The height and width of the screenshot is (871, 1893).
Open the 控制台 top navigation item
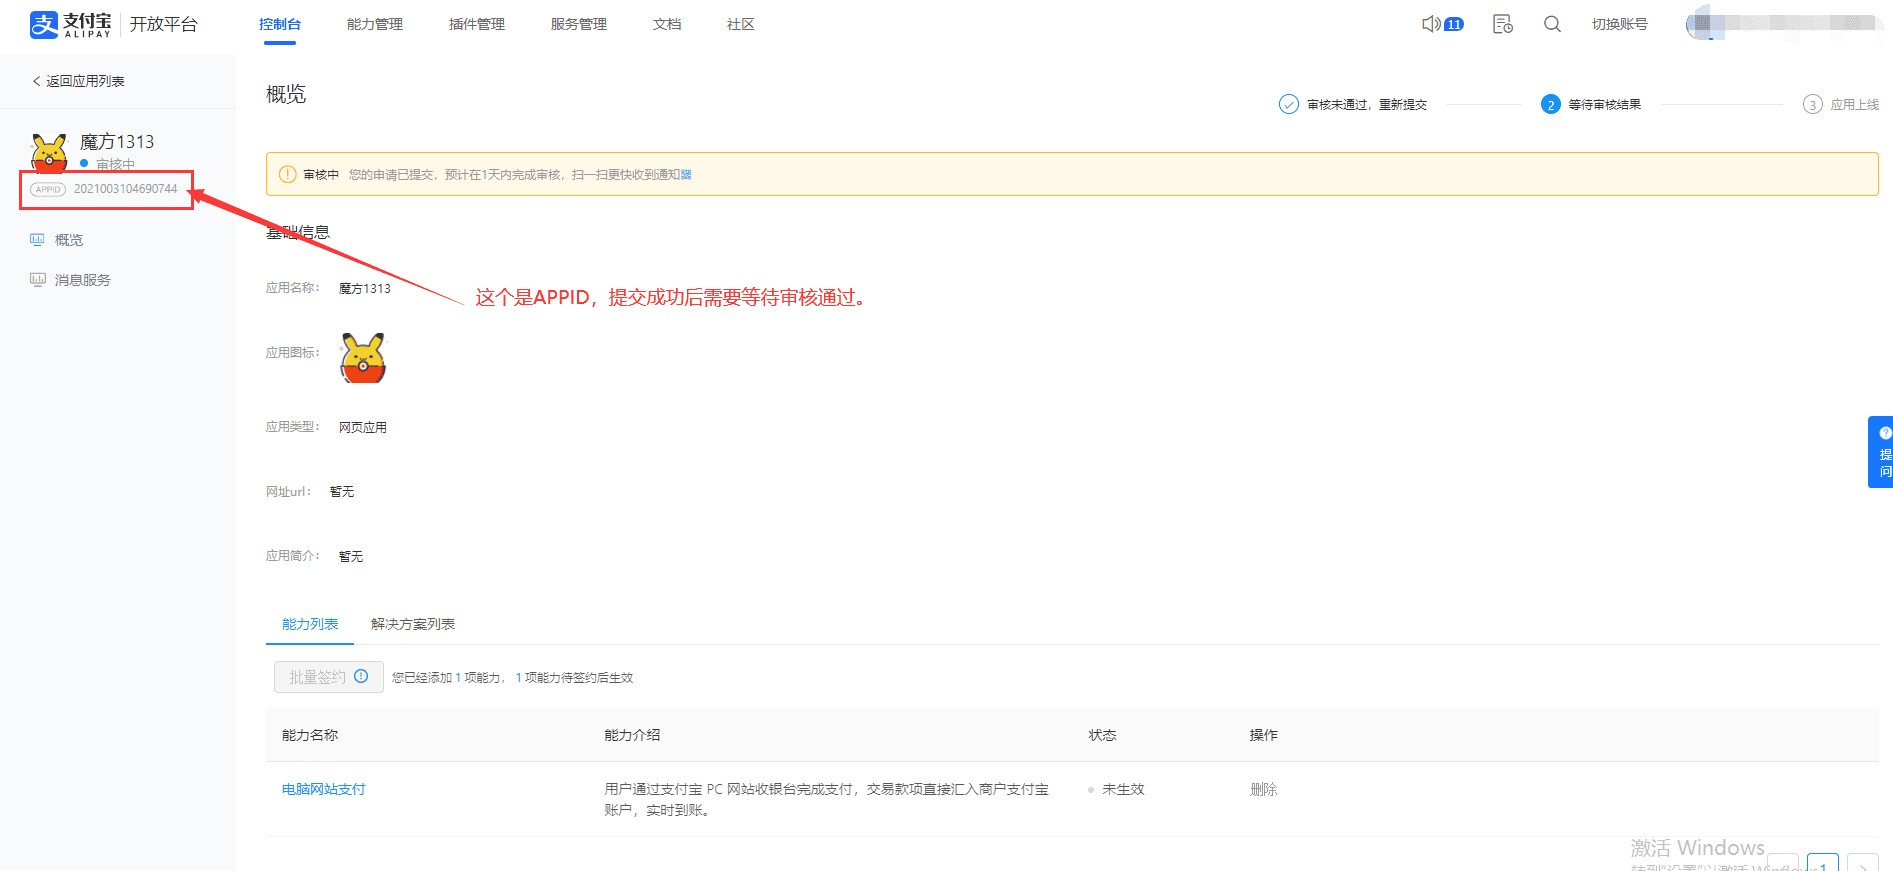280,24
